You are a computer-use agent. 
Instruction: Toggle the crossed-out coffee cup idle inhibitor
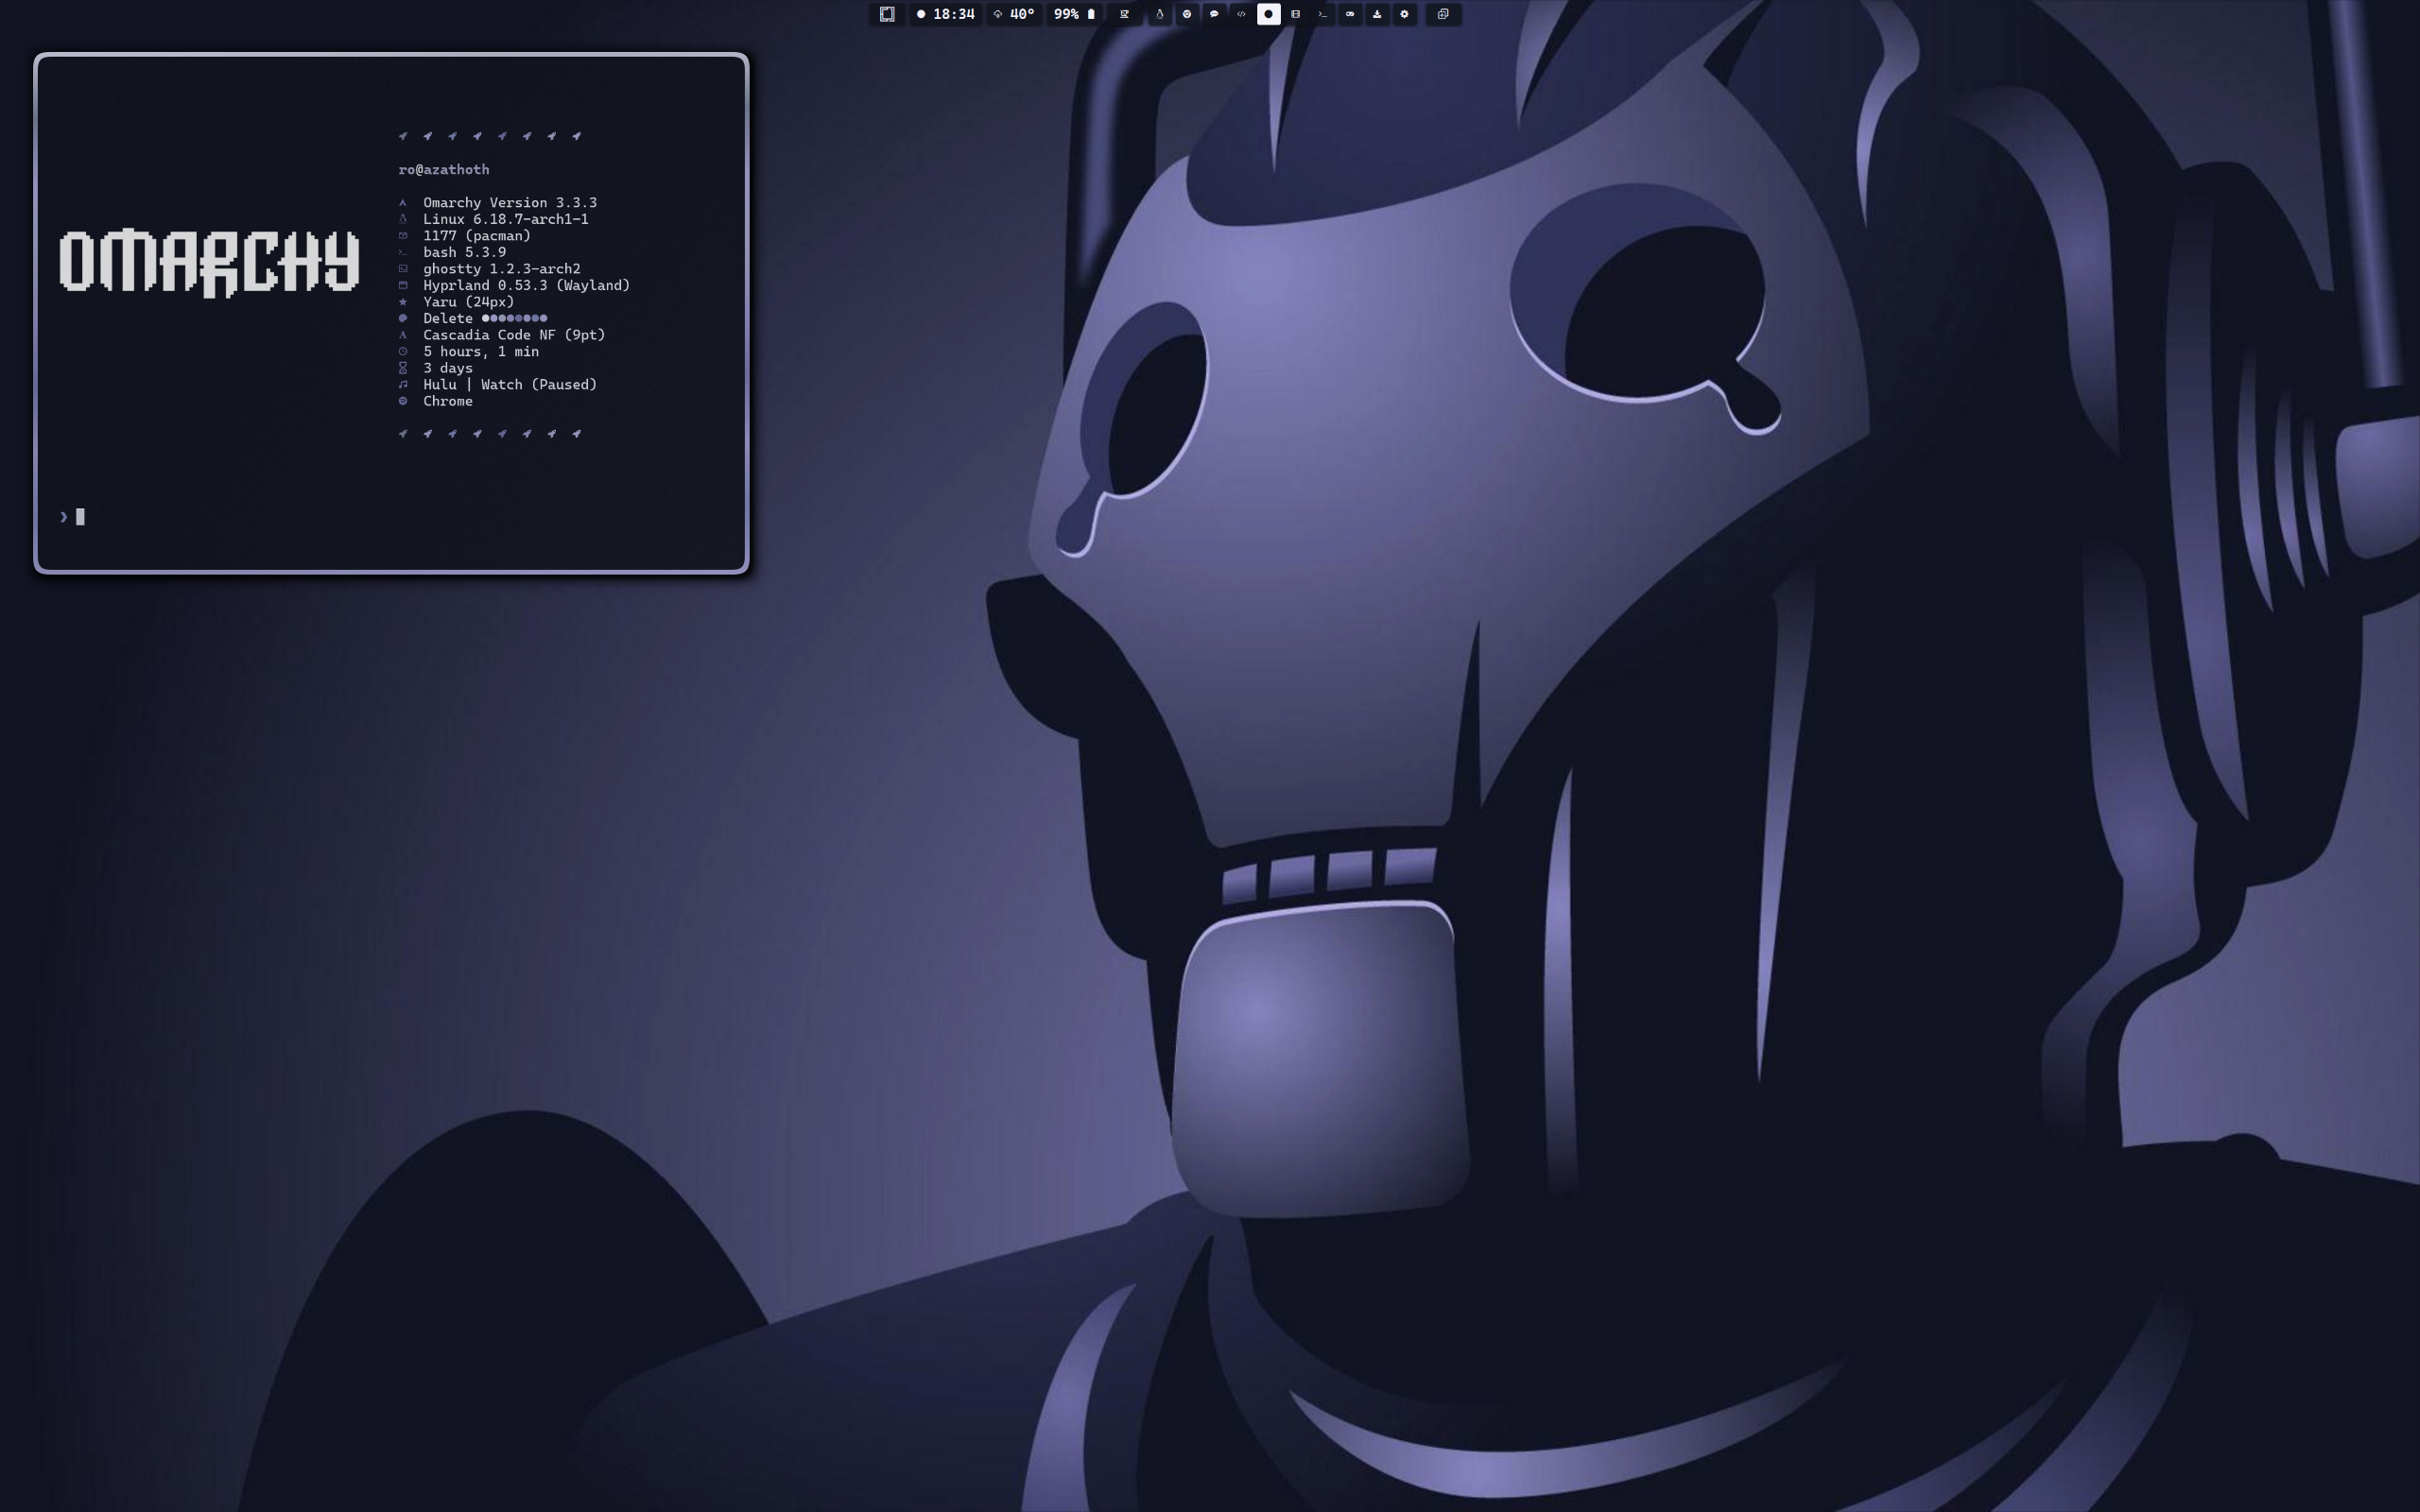coord(1124,14)
